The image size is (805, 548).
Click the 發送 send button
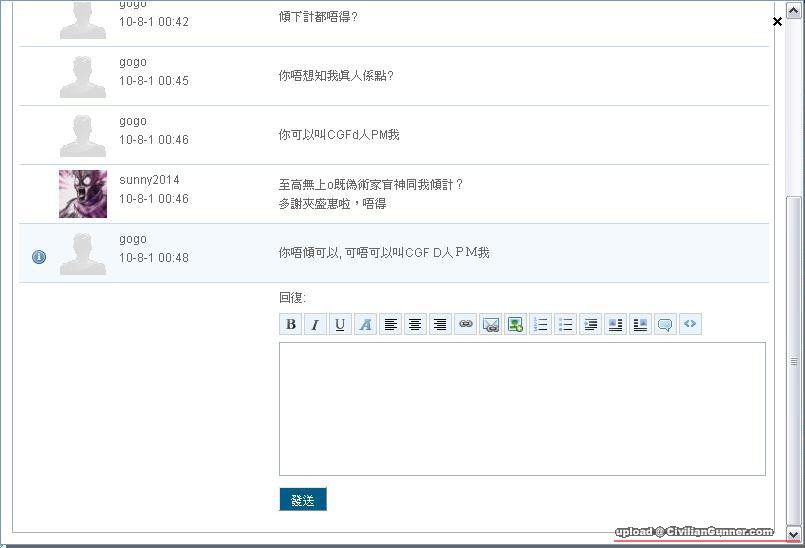(x=303, y=499)
